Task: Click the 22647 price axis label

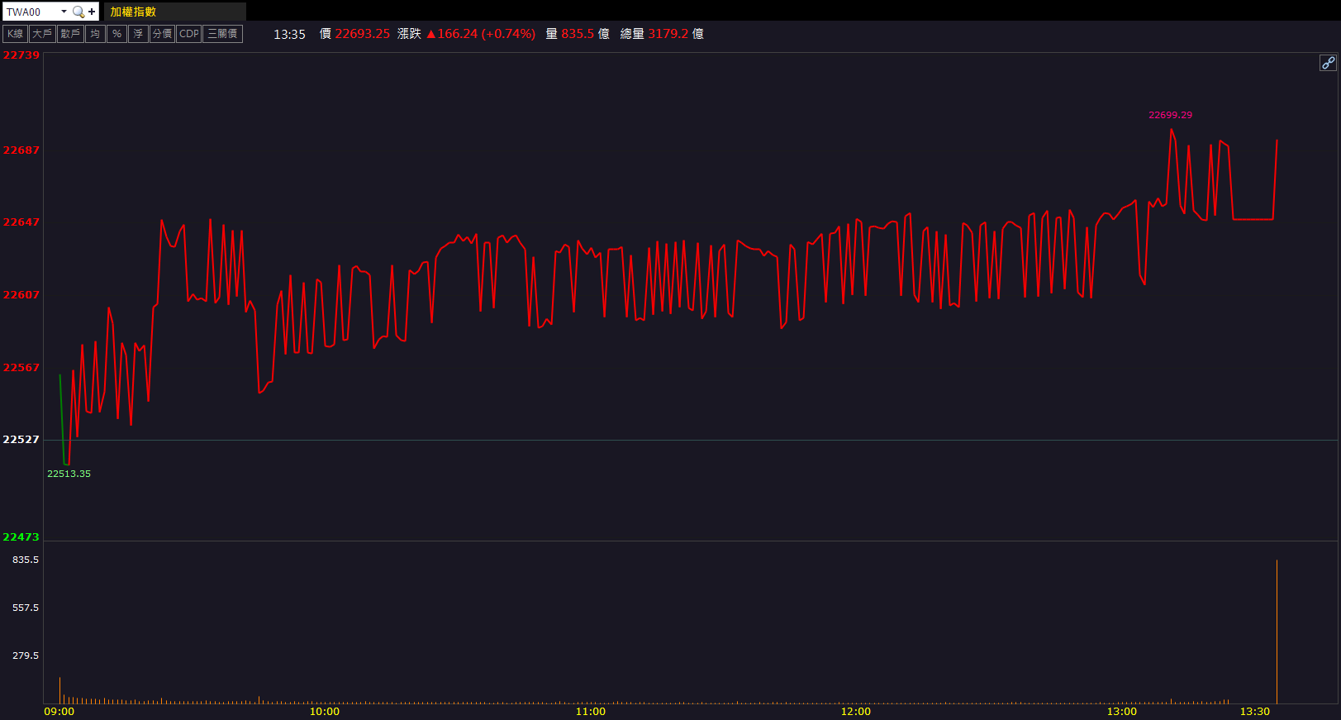Action: click(21, 222)
